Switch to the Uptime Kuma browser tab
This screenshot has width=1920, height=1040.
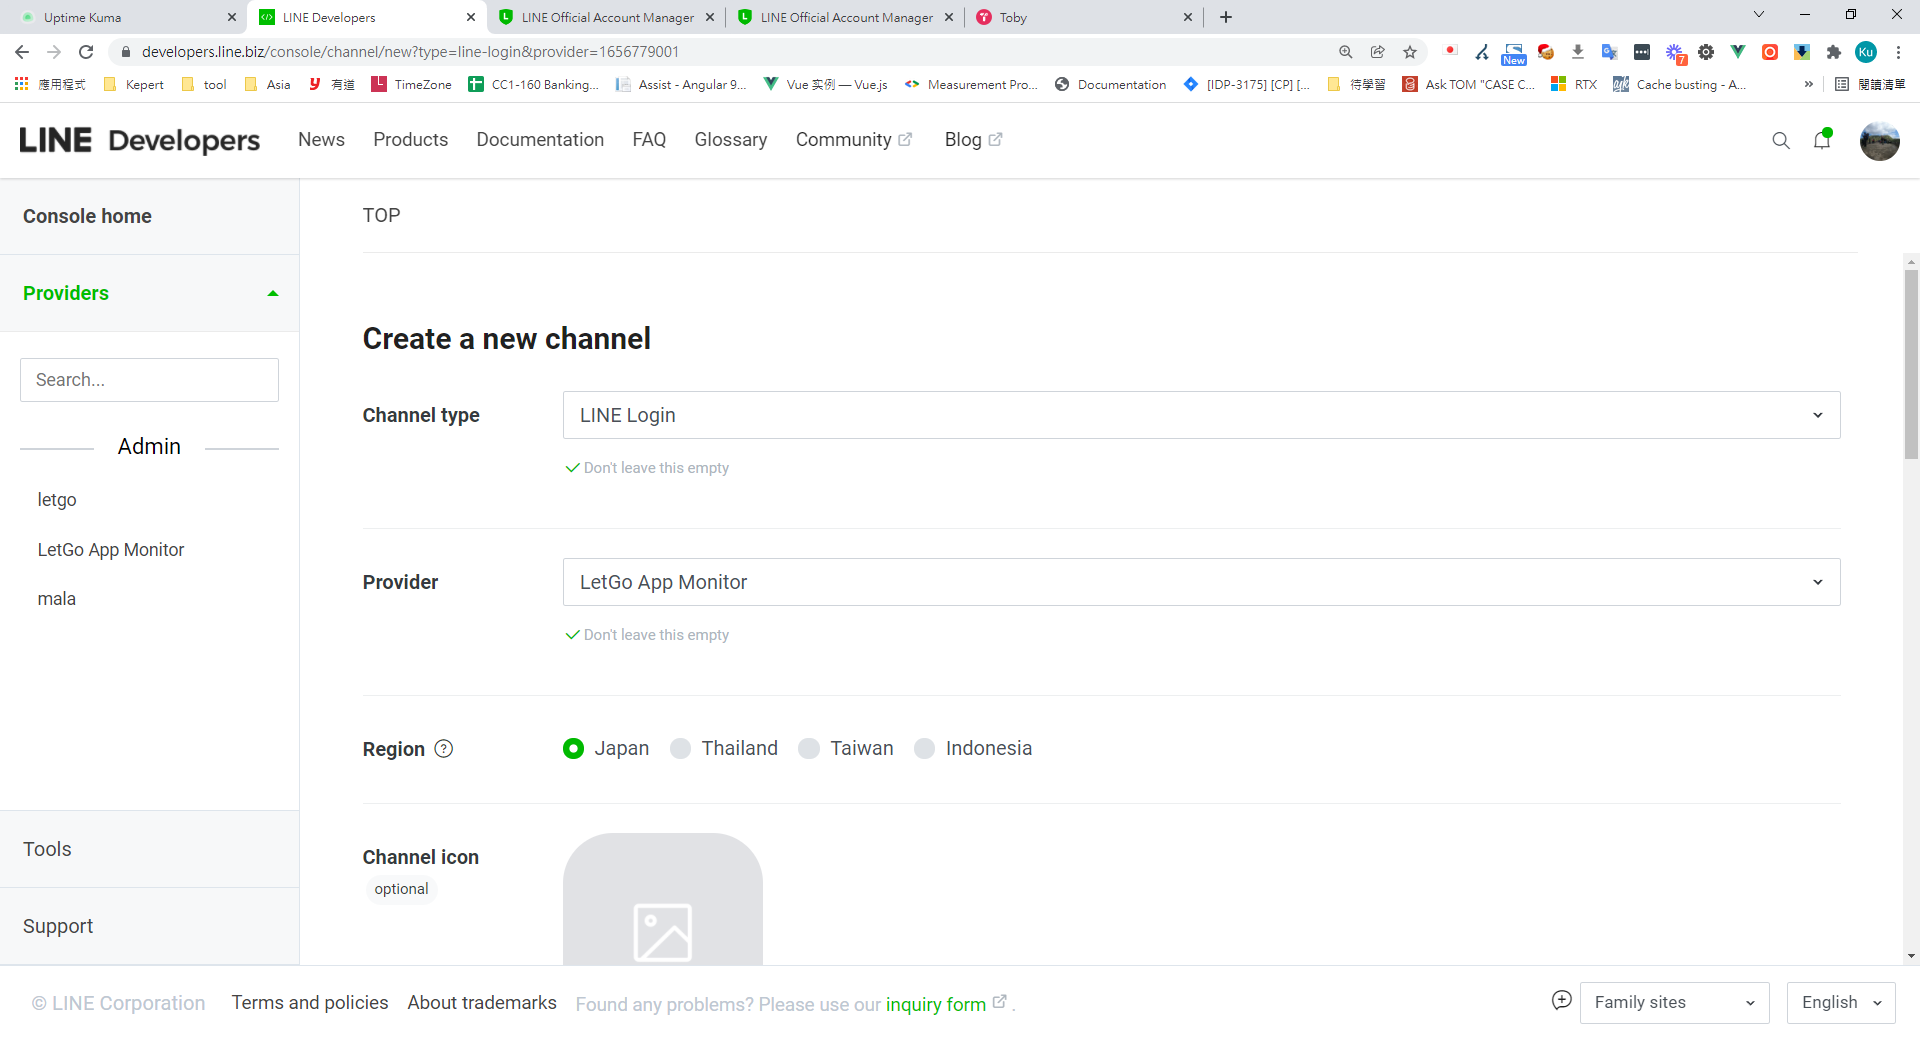(120, 17)
